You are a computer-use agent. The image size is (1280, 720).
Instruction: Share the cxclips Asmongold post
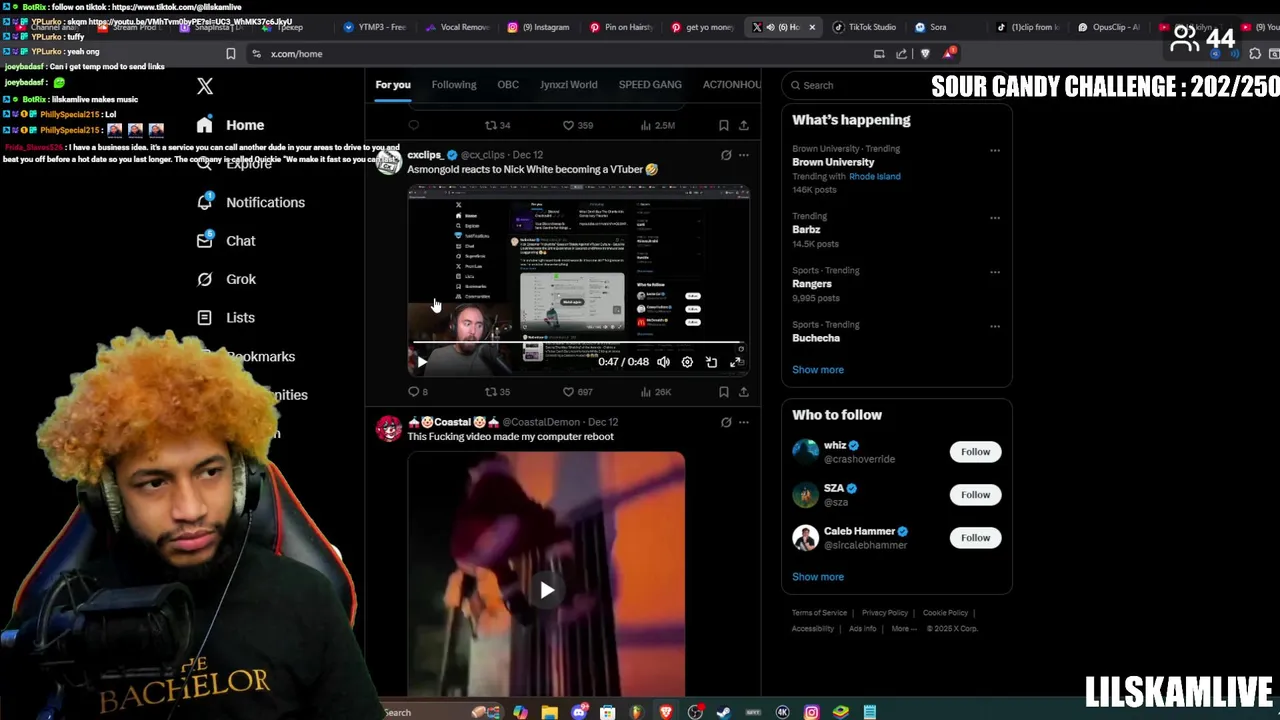743,392
